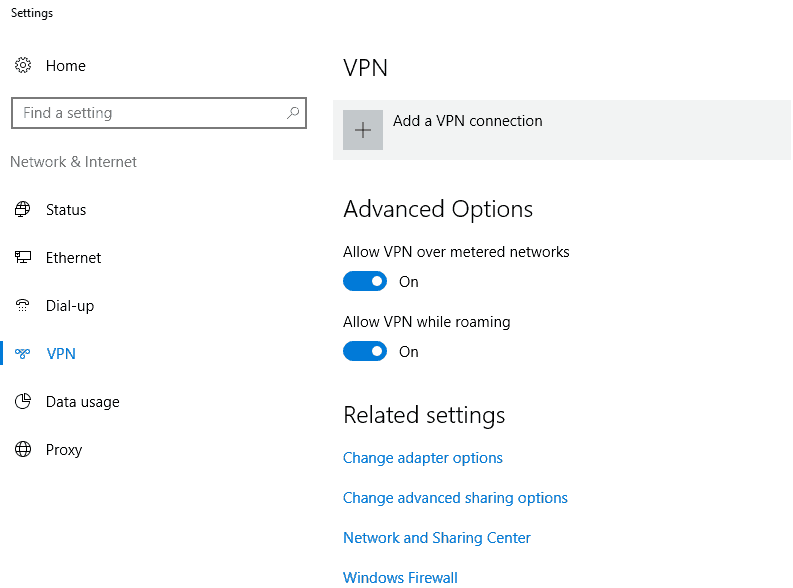The height and width of the screenshot is (588, 793).
Task: Click Add a VPN connection
Action: point(468,121)
